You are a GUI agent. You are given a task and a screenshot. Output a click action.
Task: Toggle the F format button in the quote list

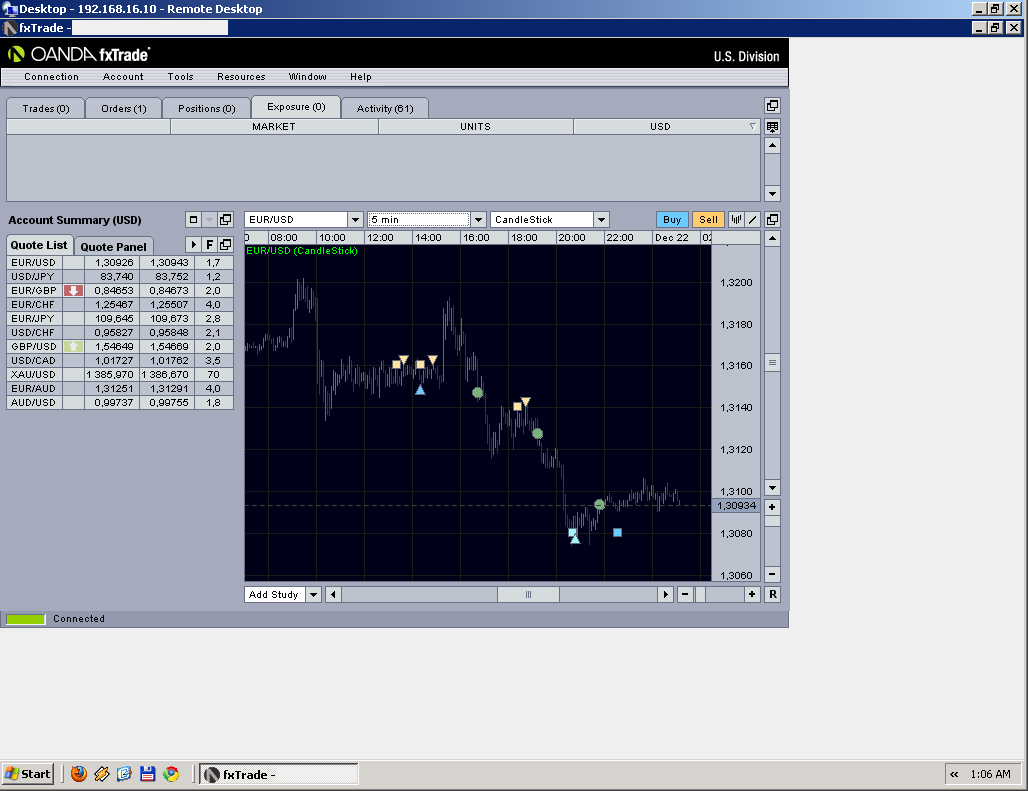tap(209, 244)
